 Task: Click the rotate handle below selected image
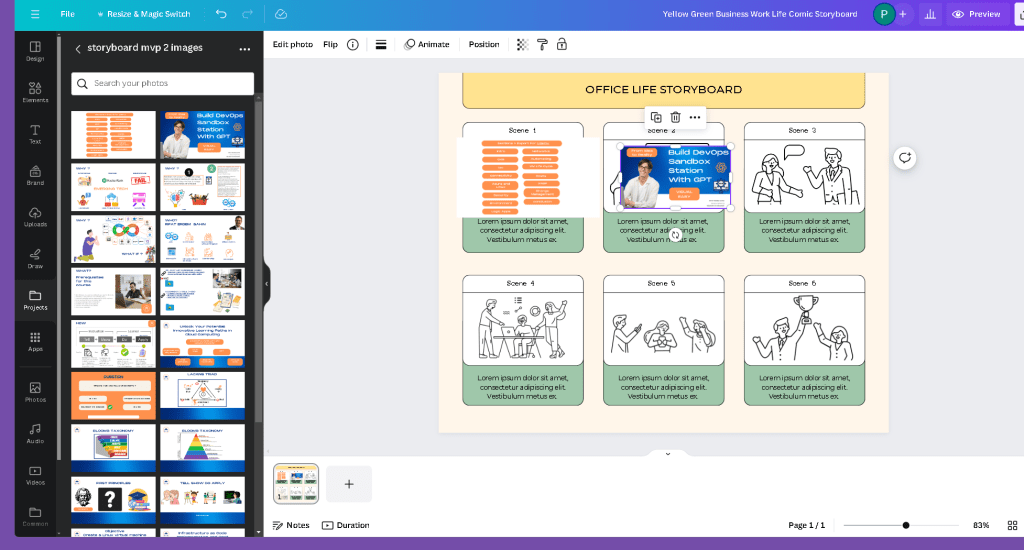pyautogui.click(x=676, y=235)
